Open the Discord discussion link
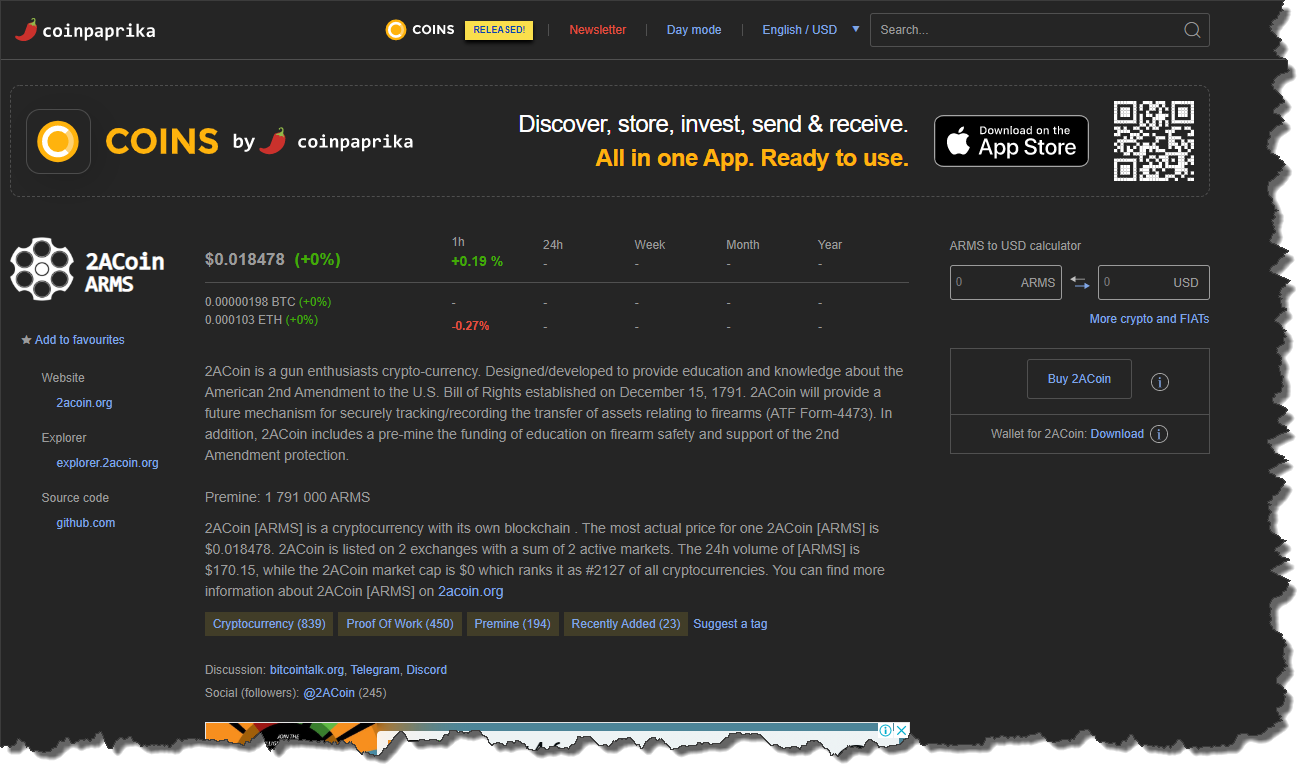Viewport: 1313px width, 776px height. (x=426, y=670)
